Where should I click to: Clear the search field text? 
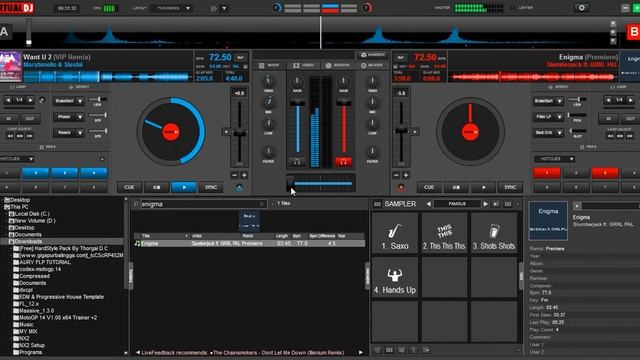(262, 204)
